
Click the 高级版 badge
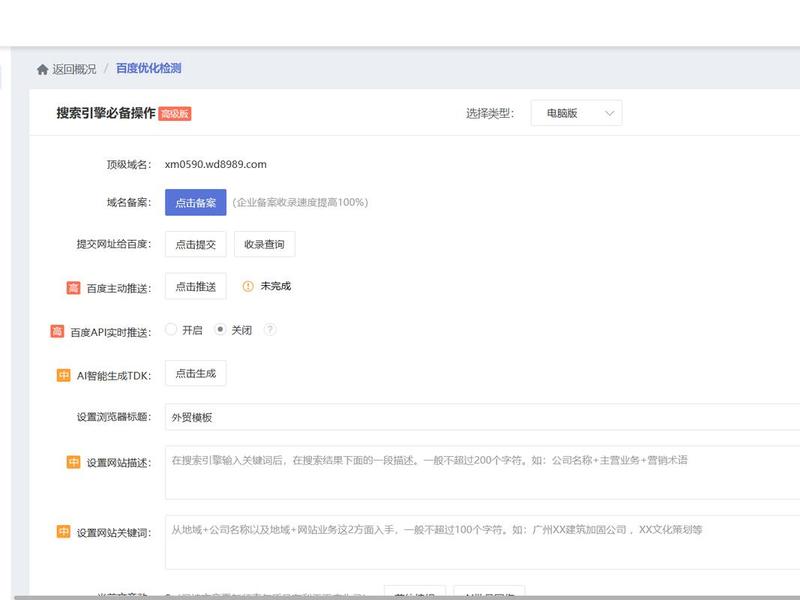[x=174, y=114]
